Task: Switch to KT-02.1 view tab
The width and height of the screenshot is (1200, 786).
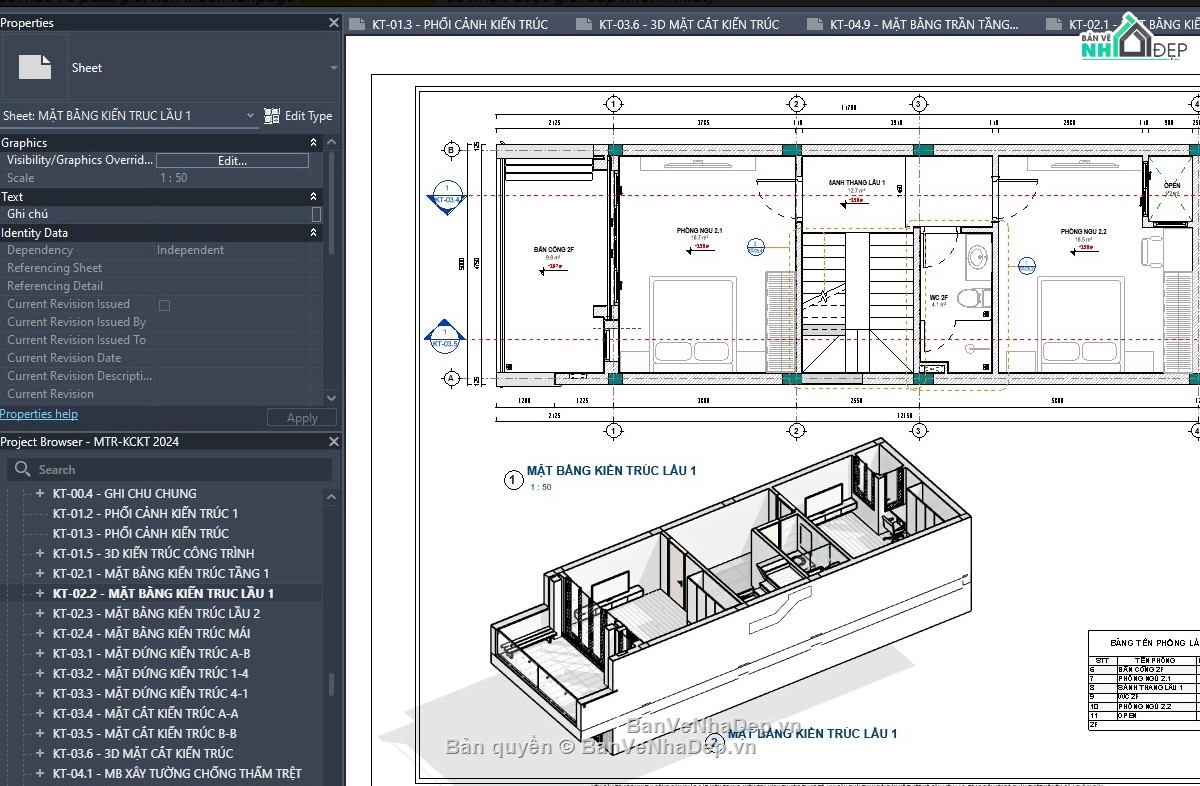Action: [1122, 24]
